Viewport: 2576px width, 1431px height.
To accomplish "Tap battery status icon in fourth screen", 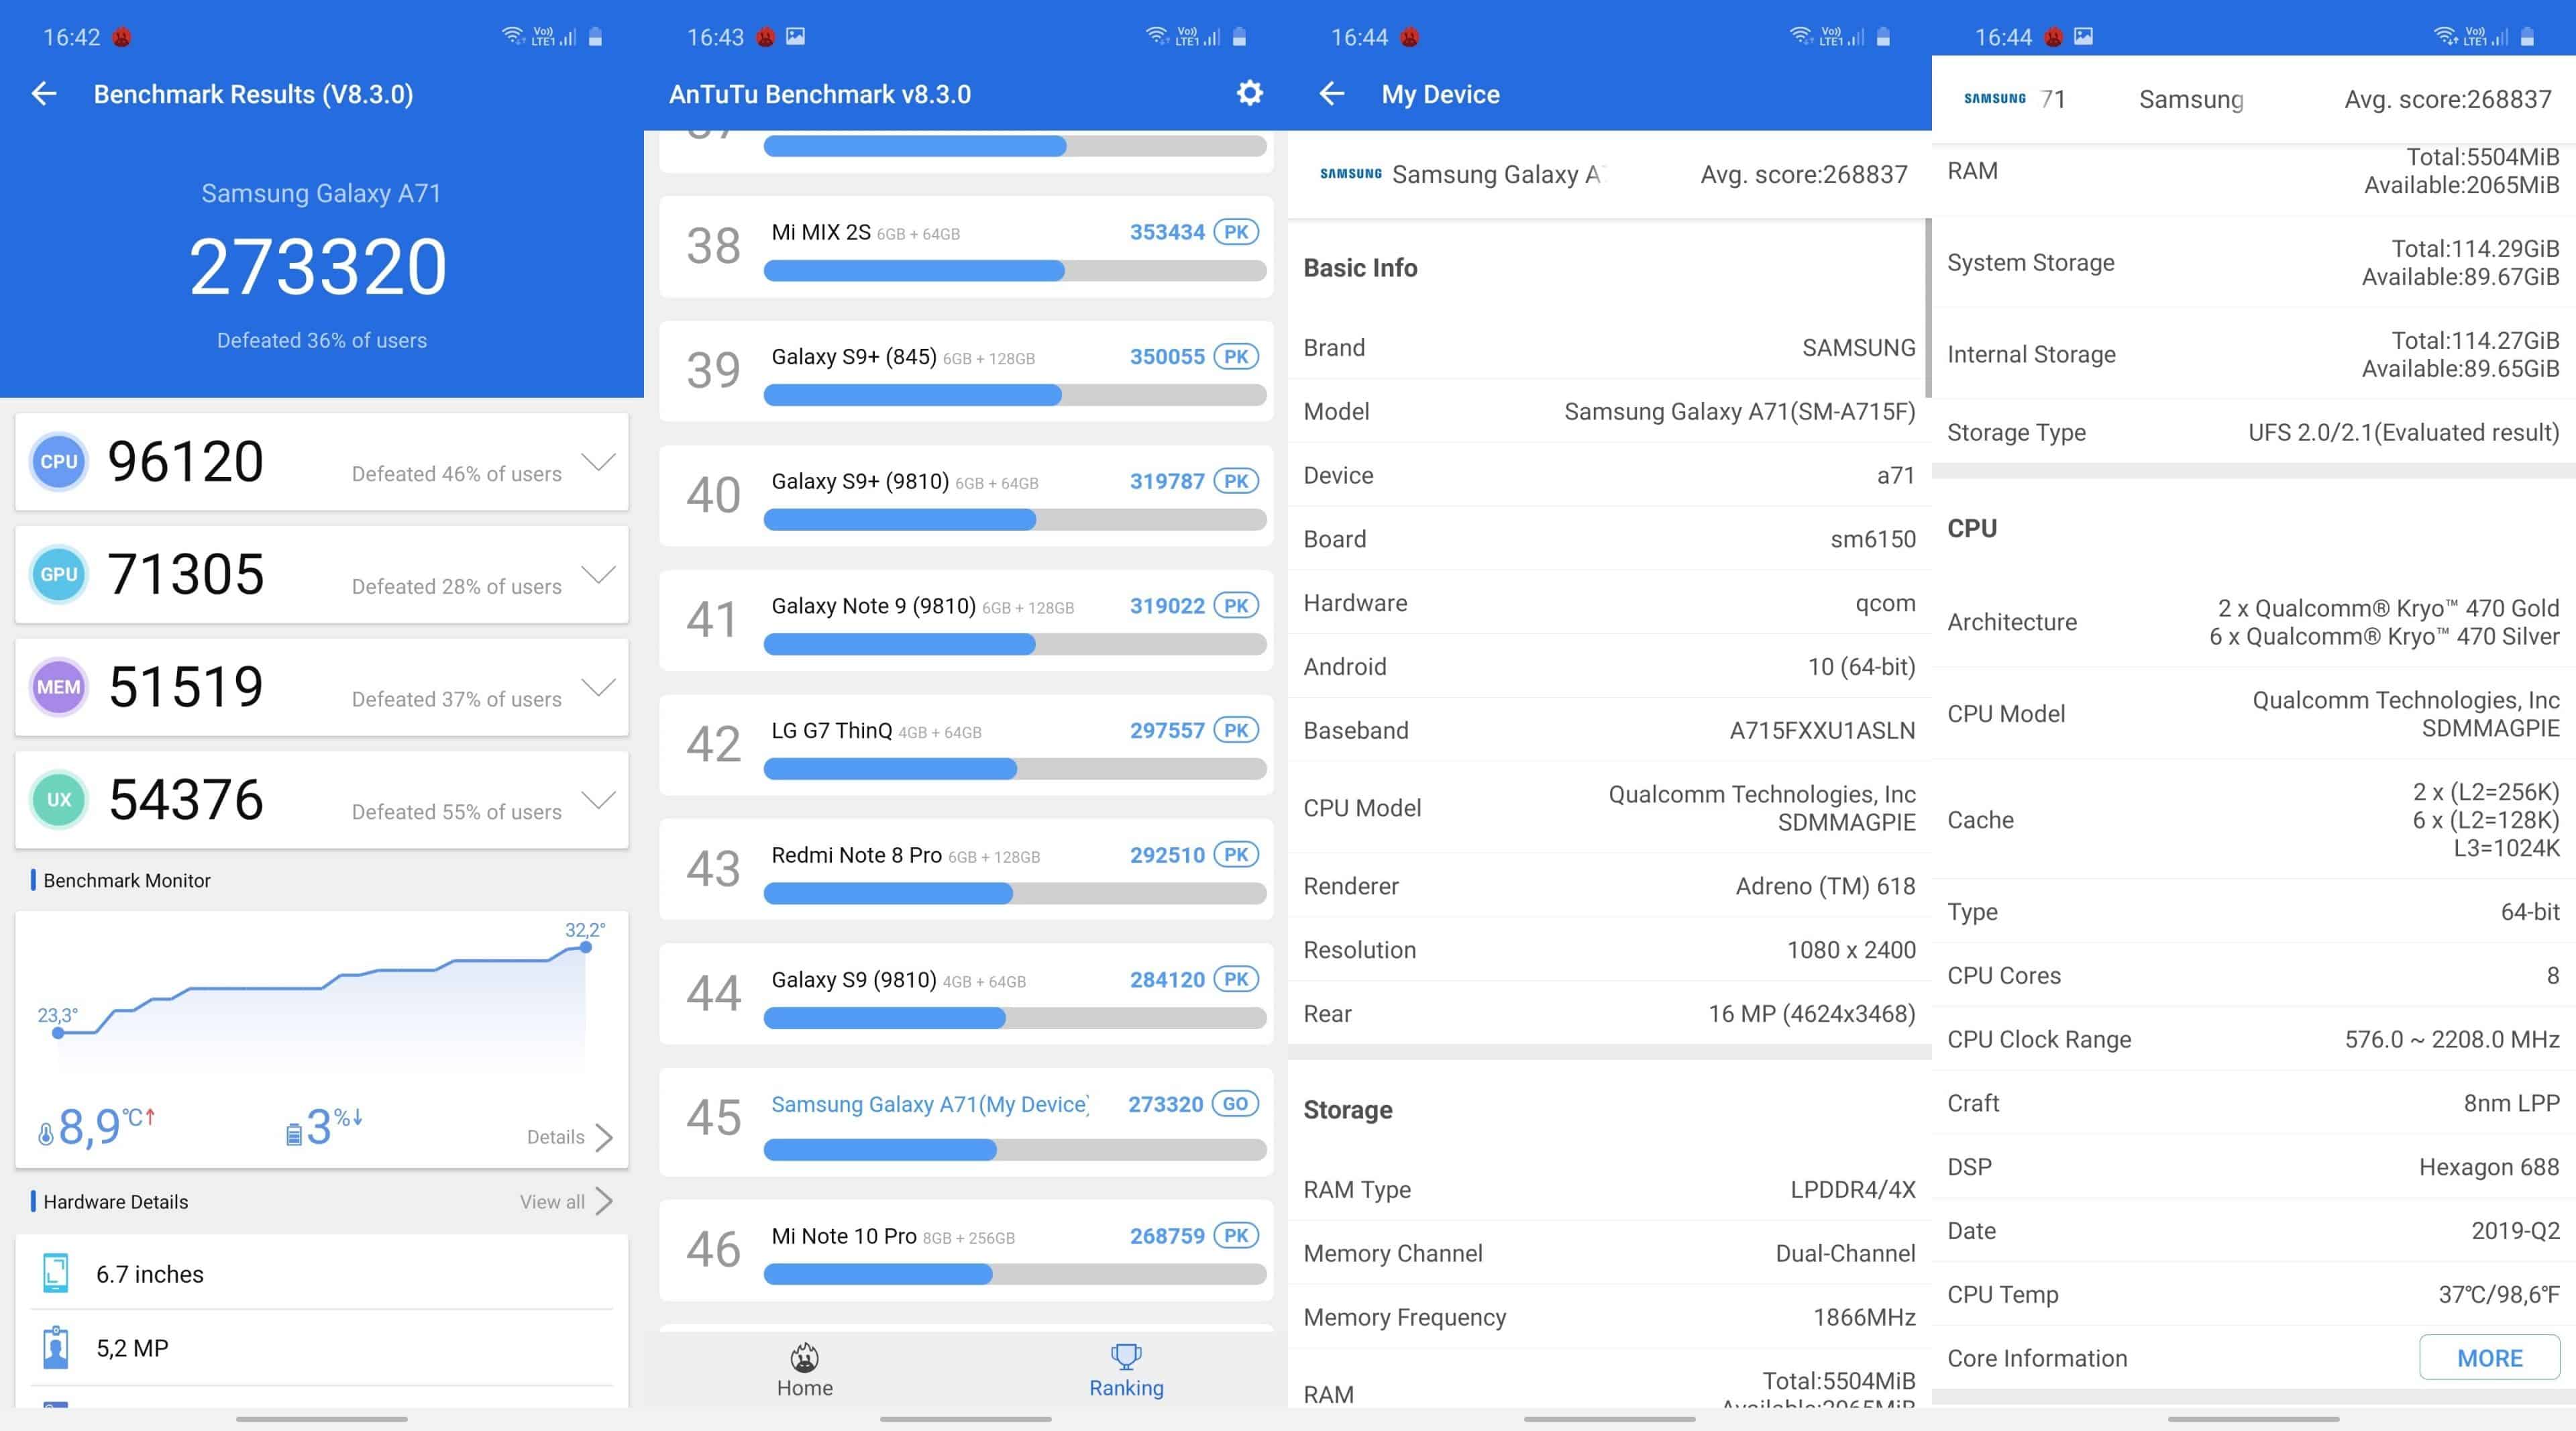I will (2527, 37).
